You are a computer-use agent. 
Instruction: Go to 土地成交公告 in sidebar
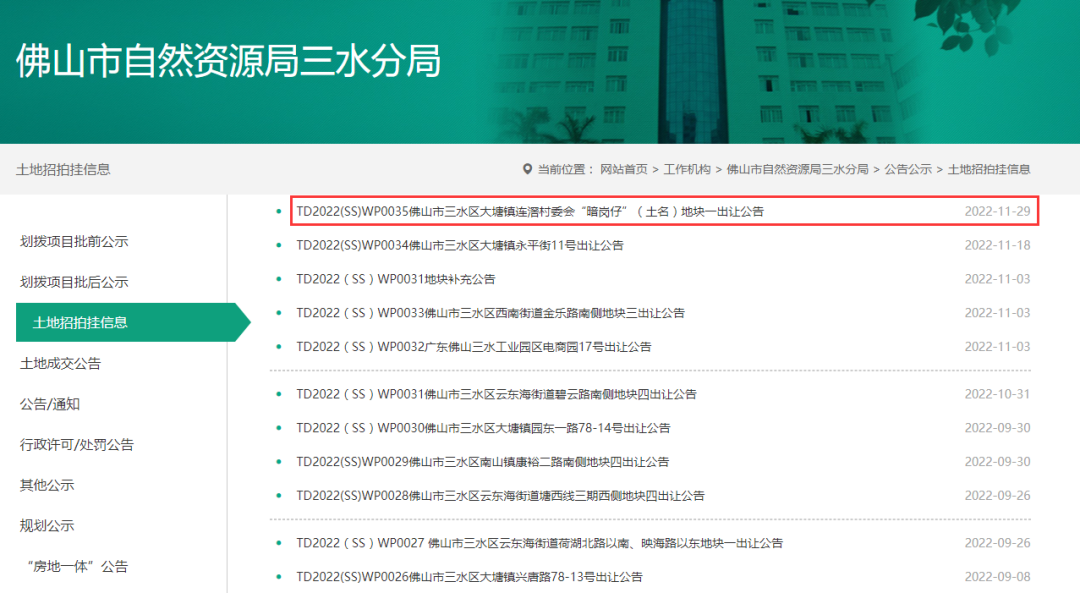point(60,364)
